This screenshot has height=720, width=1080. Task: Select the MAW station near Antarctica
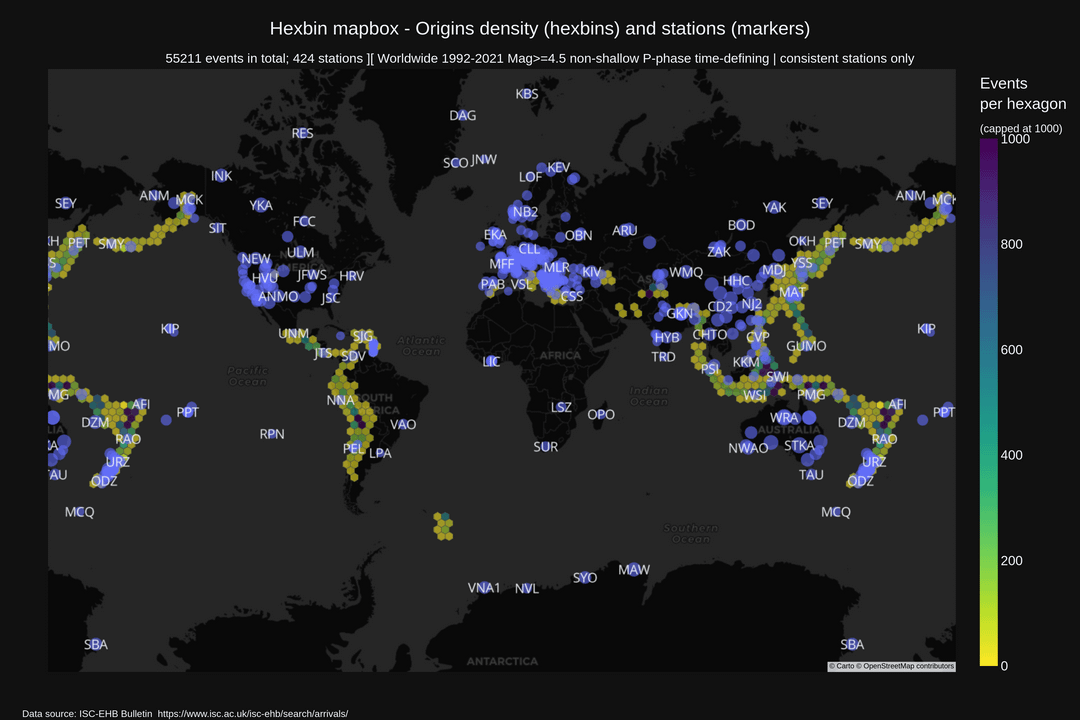pos(633,570)
